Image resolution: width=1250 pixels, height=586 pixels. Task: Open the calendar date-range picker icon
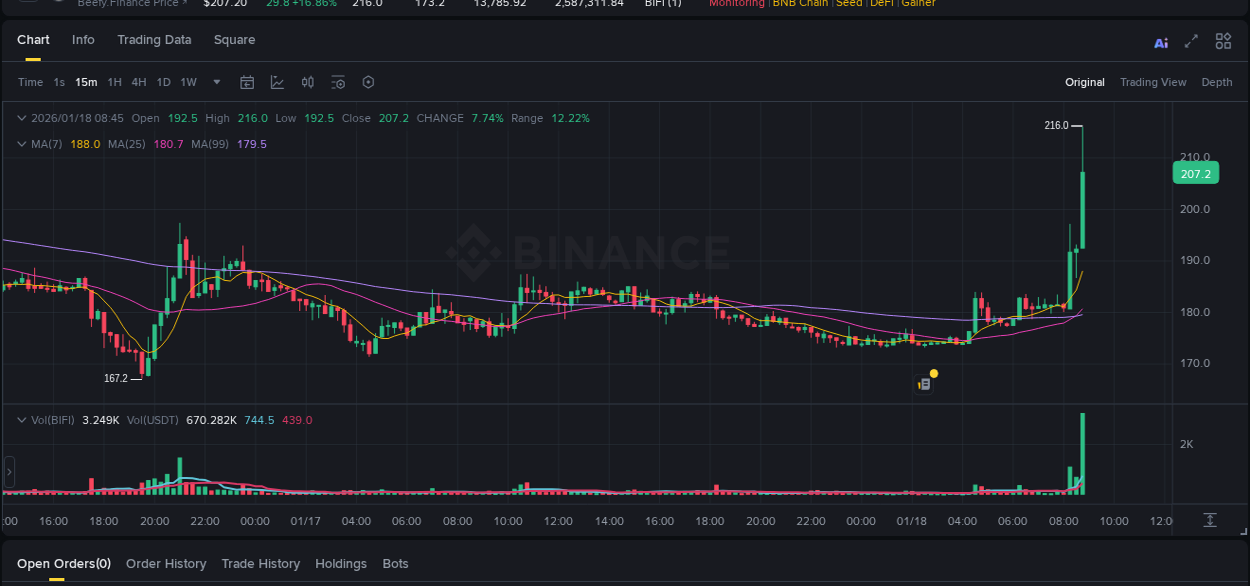click(247, 82)
